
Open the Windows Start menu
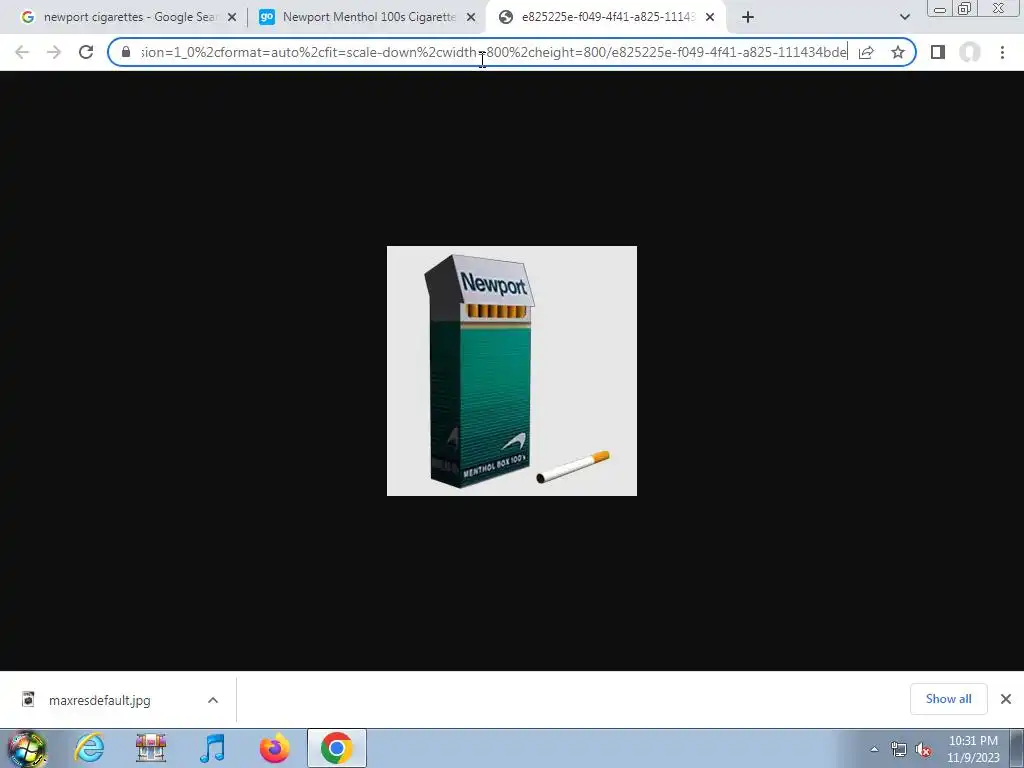(x=27, y=748)
